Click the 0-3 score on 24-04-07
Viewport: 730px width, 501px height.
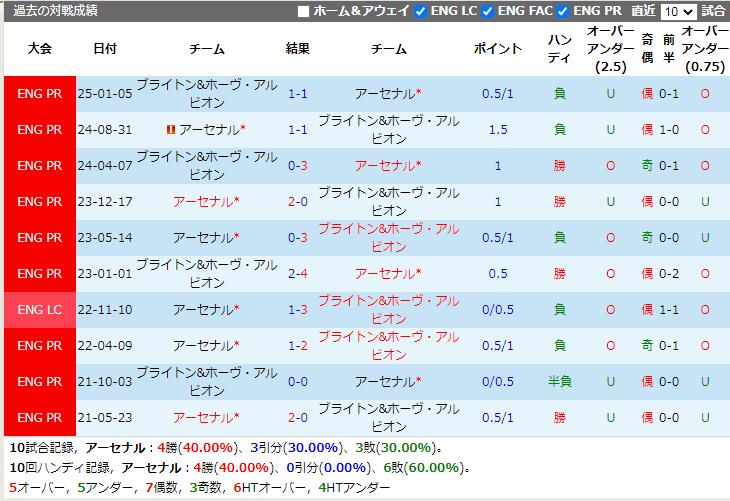tap(297, 165)
